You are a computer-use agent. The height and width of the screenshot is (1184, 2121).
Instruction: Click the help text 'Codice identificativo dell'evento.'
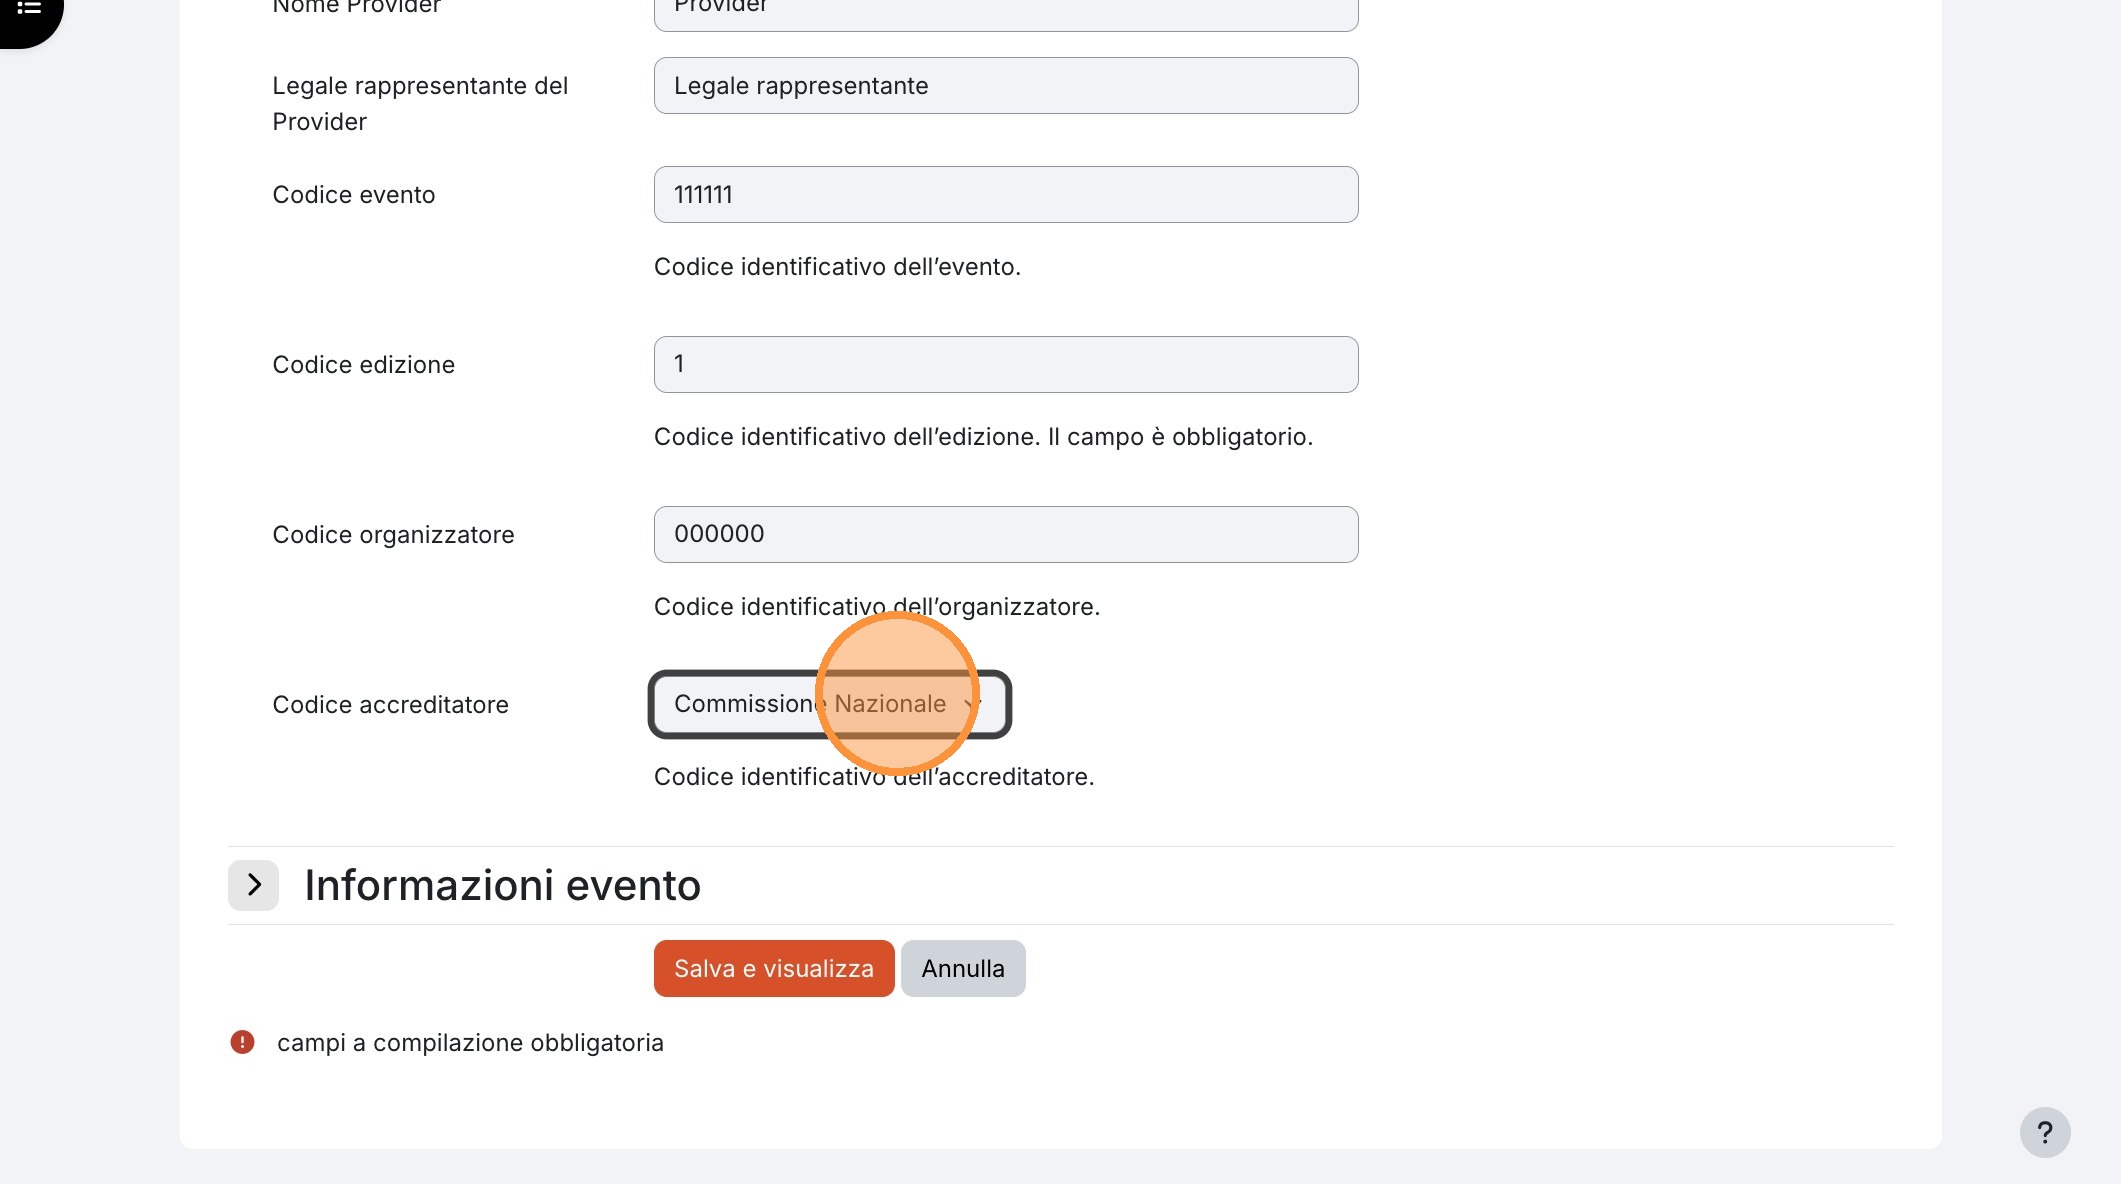click(837, 267)
